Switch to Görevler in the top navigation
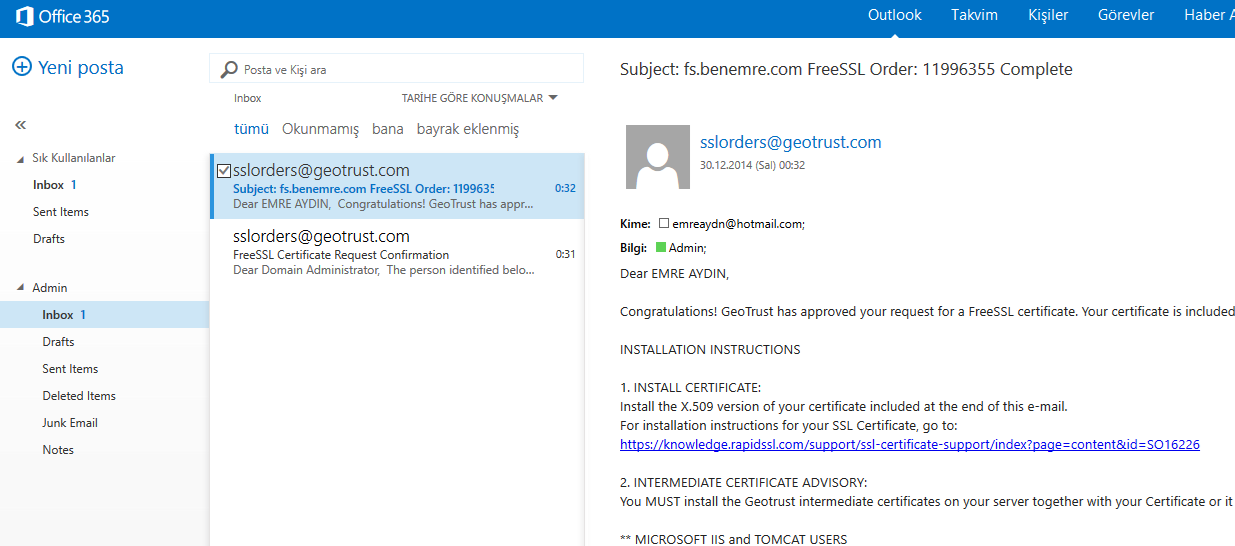Screen dimensions: 1235x546 coord(1126,15)
